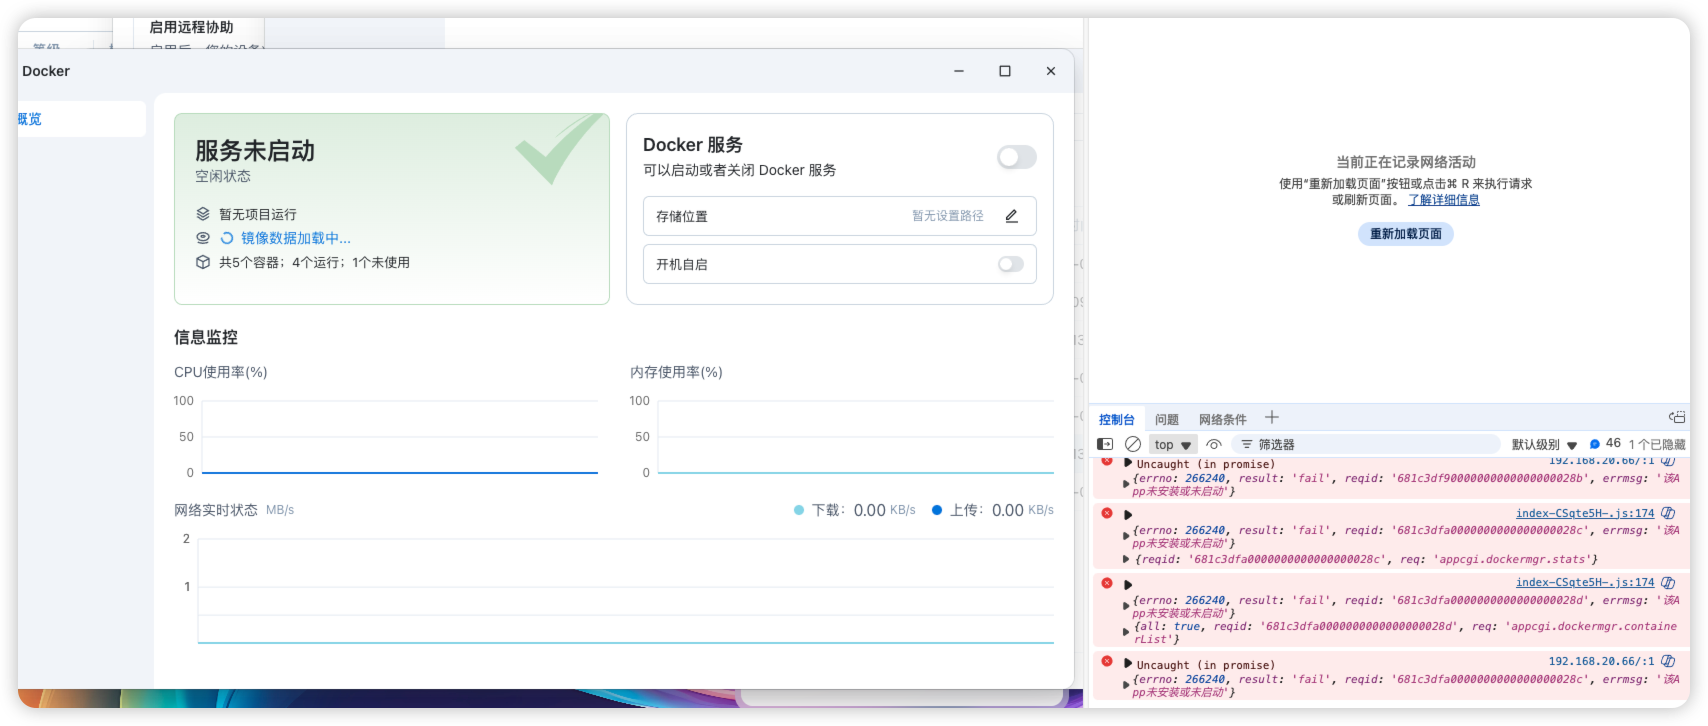
Task: Click the 网络实时状态 chart area
Action: [x=625, y=590]
